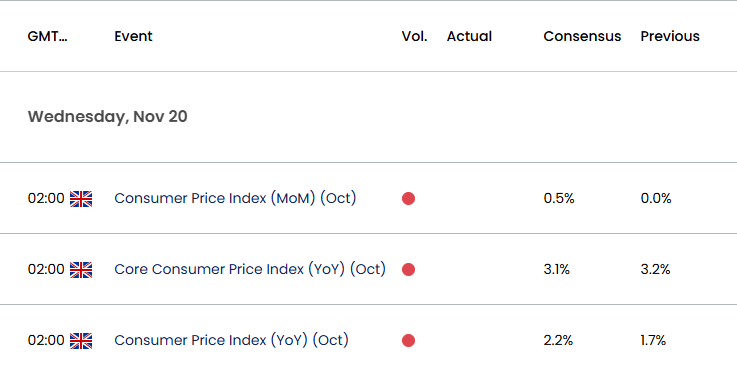
Task: Open Core Consumer Price Index (YoY) (Oct) event
Action: point(250,269)
